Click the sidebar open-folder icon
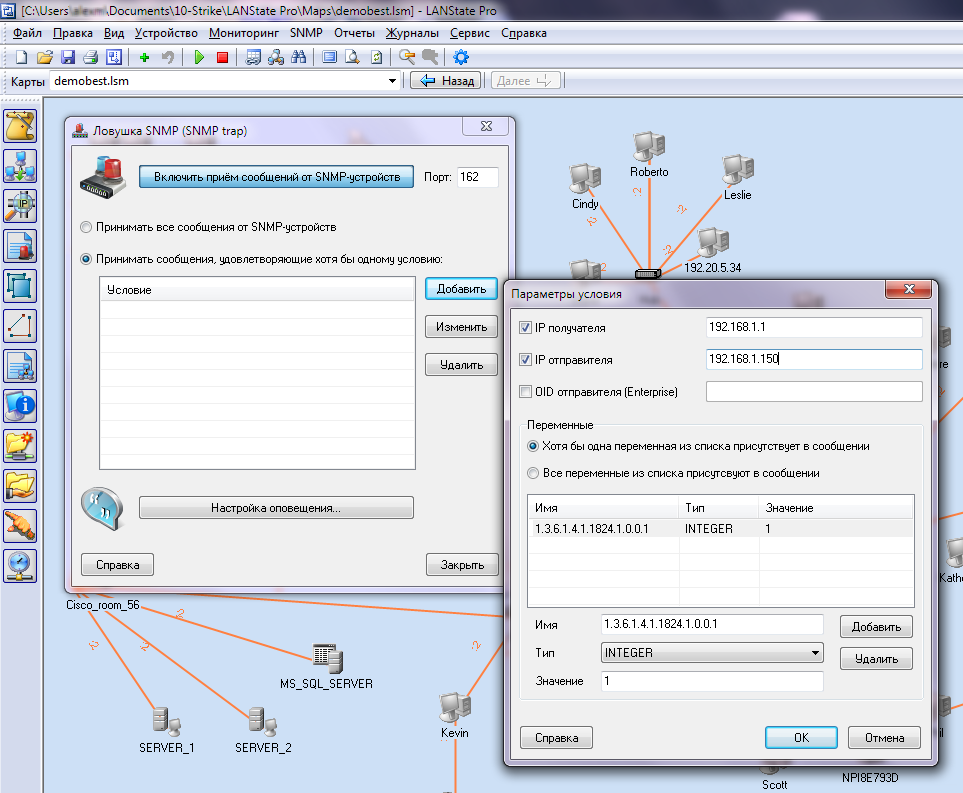 (20, 485)
